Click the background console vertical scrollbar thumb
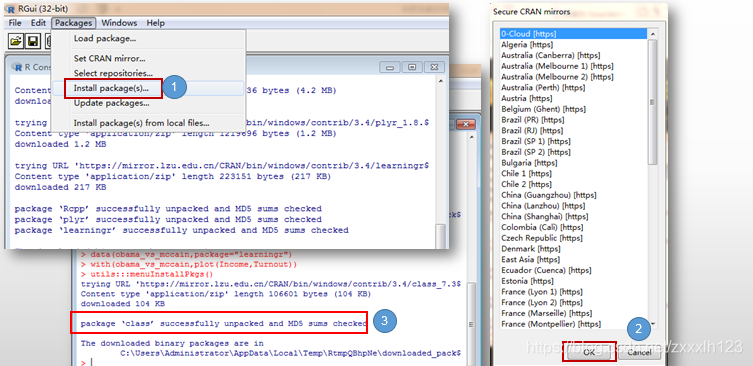This screenshot has height=366, width=753. click(x=471, y=324)
